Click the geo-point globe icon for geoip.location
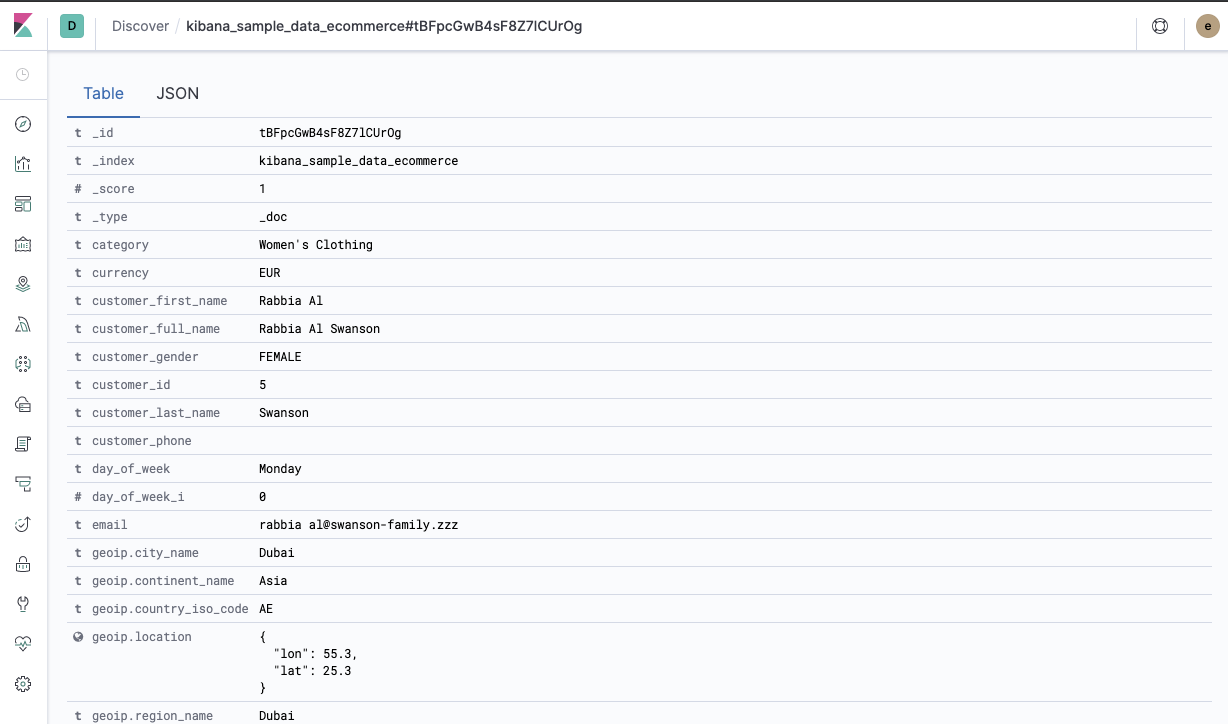This screenshot has width=1228, height=724. pos(78,637)
